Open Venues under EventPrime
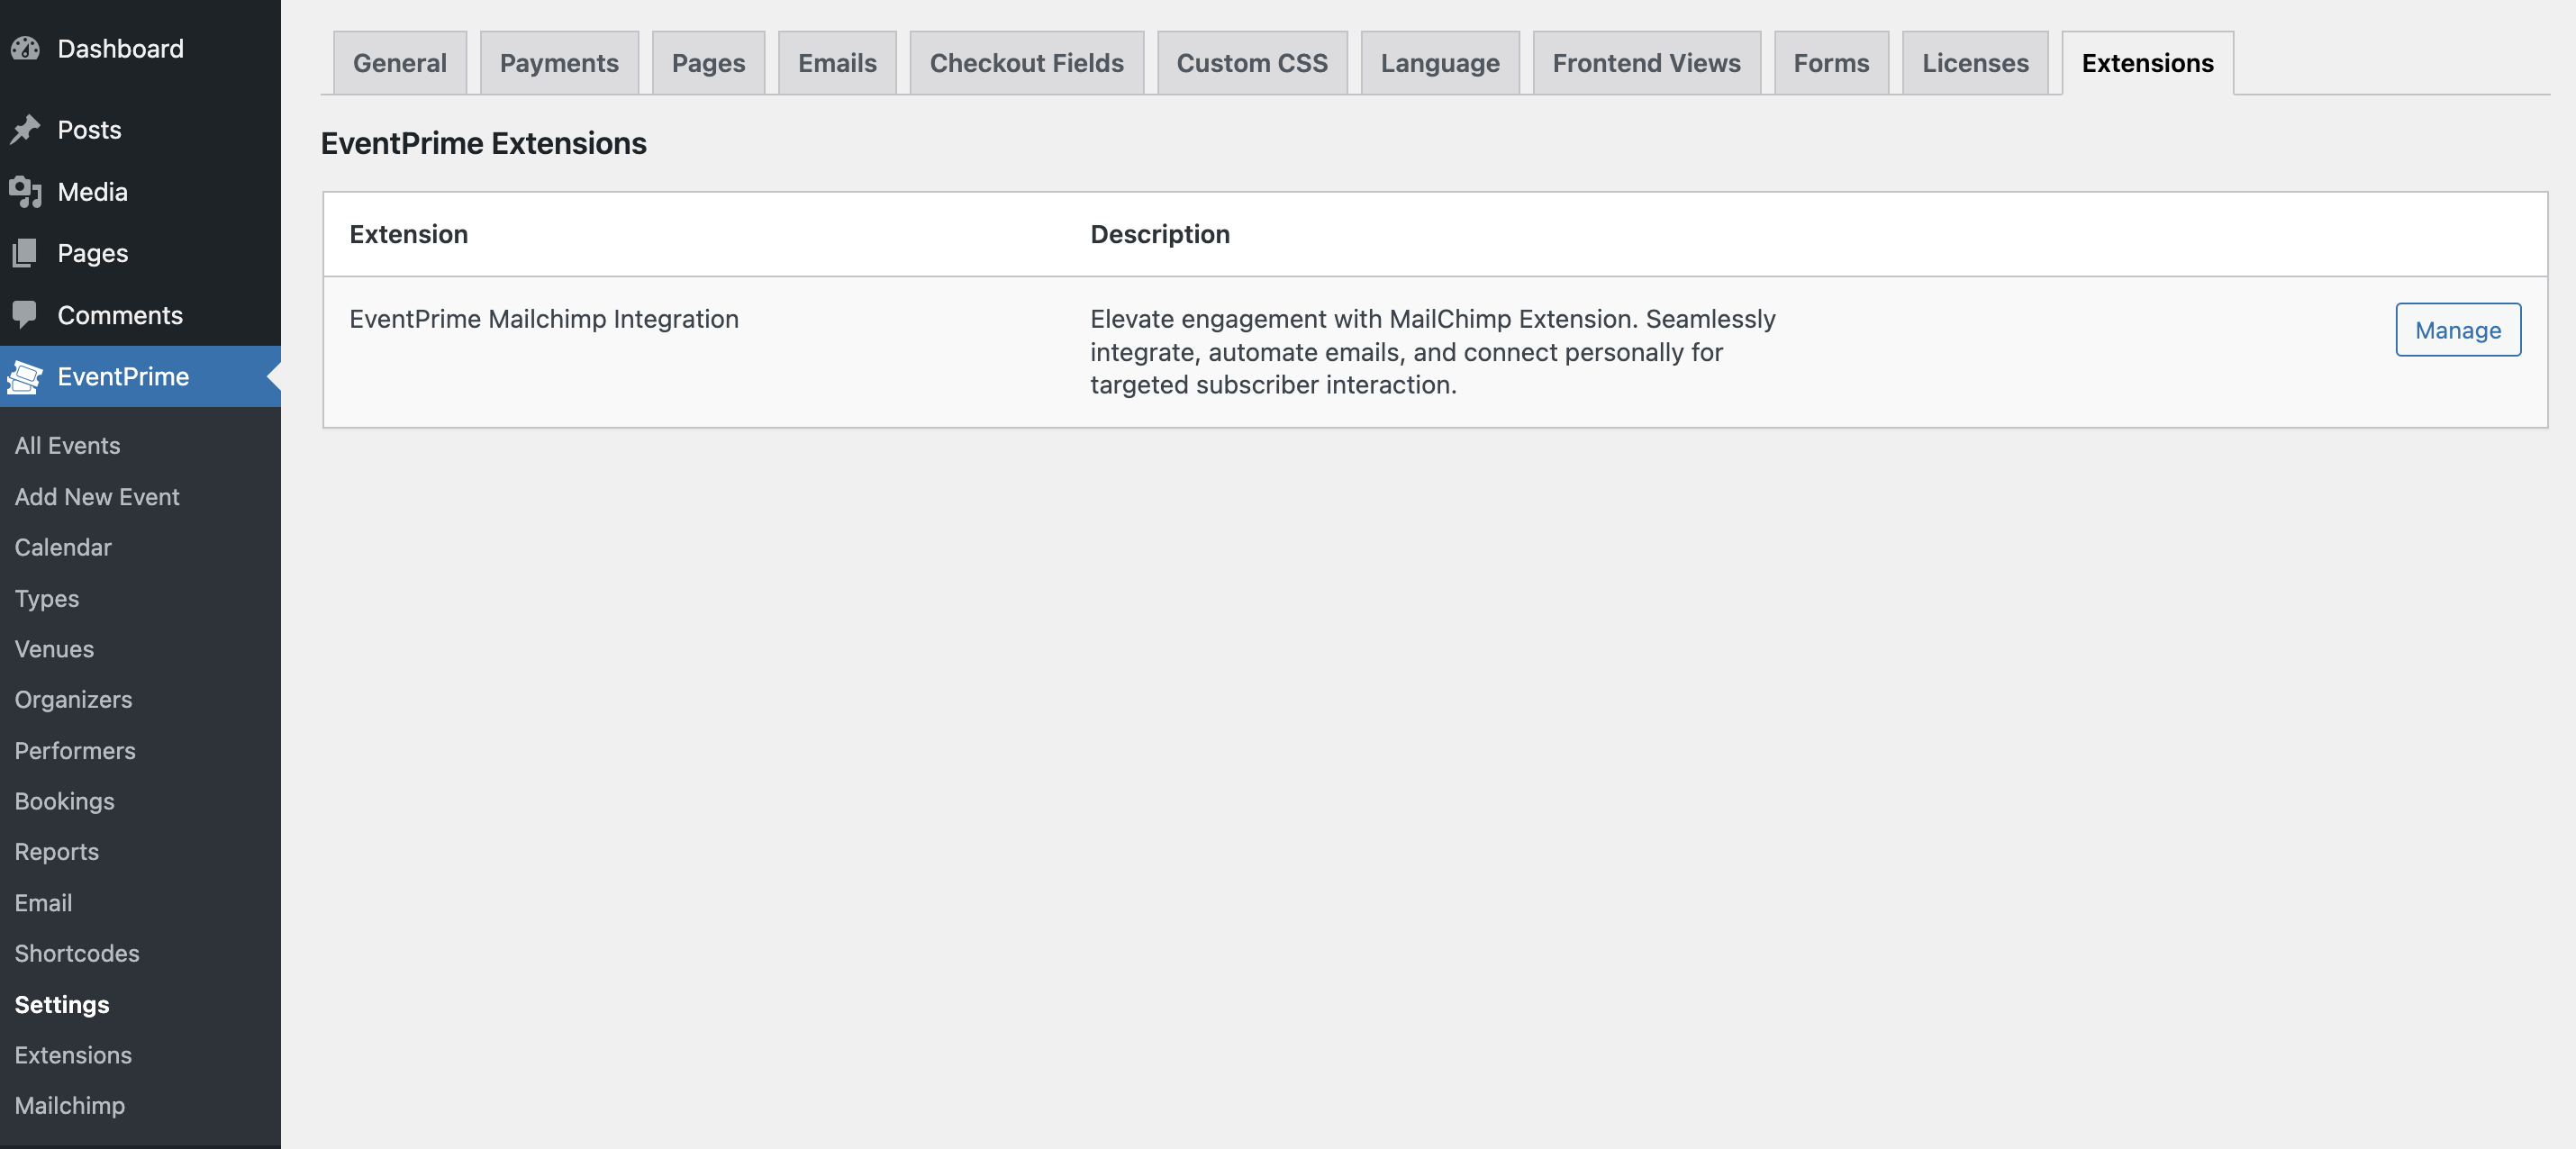Viewport: 2576px width, 1149px height. pyautogui.click(x=54, y=649)
